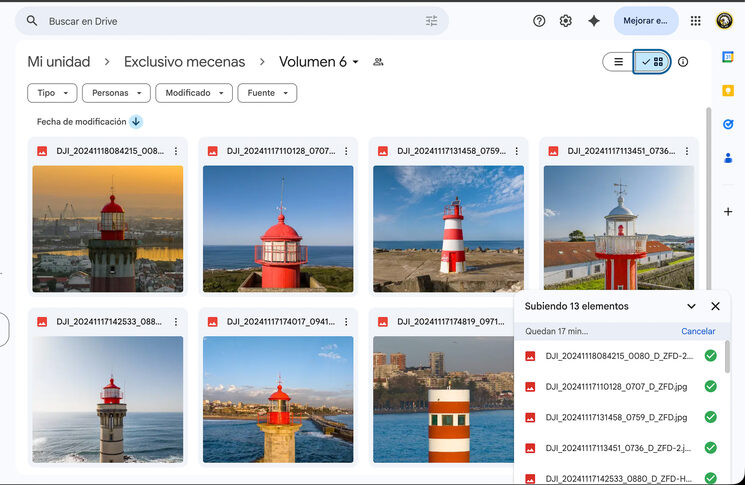Open the Google apps grid
This screenshot has height=485, width=745.
[x=696, y=21]
